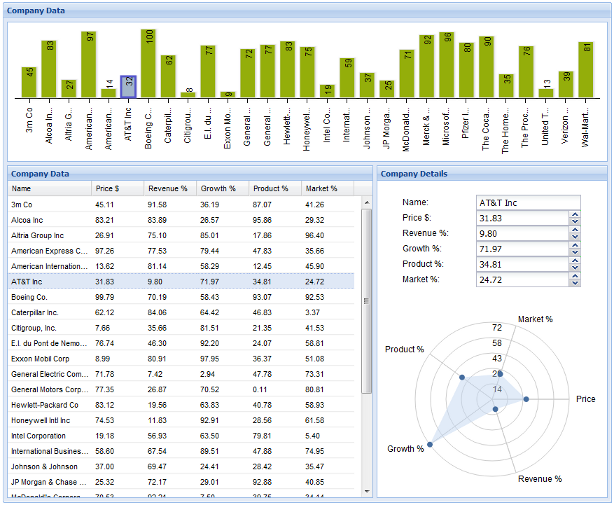Viewport: 614px width, 505px height.
Task: Increase Market % using the up spinner arrow
Action: tap(574, 276)
